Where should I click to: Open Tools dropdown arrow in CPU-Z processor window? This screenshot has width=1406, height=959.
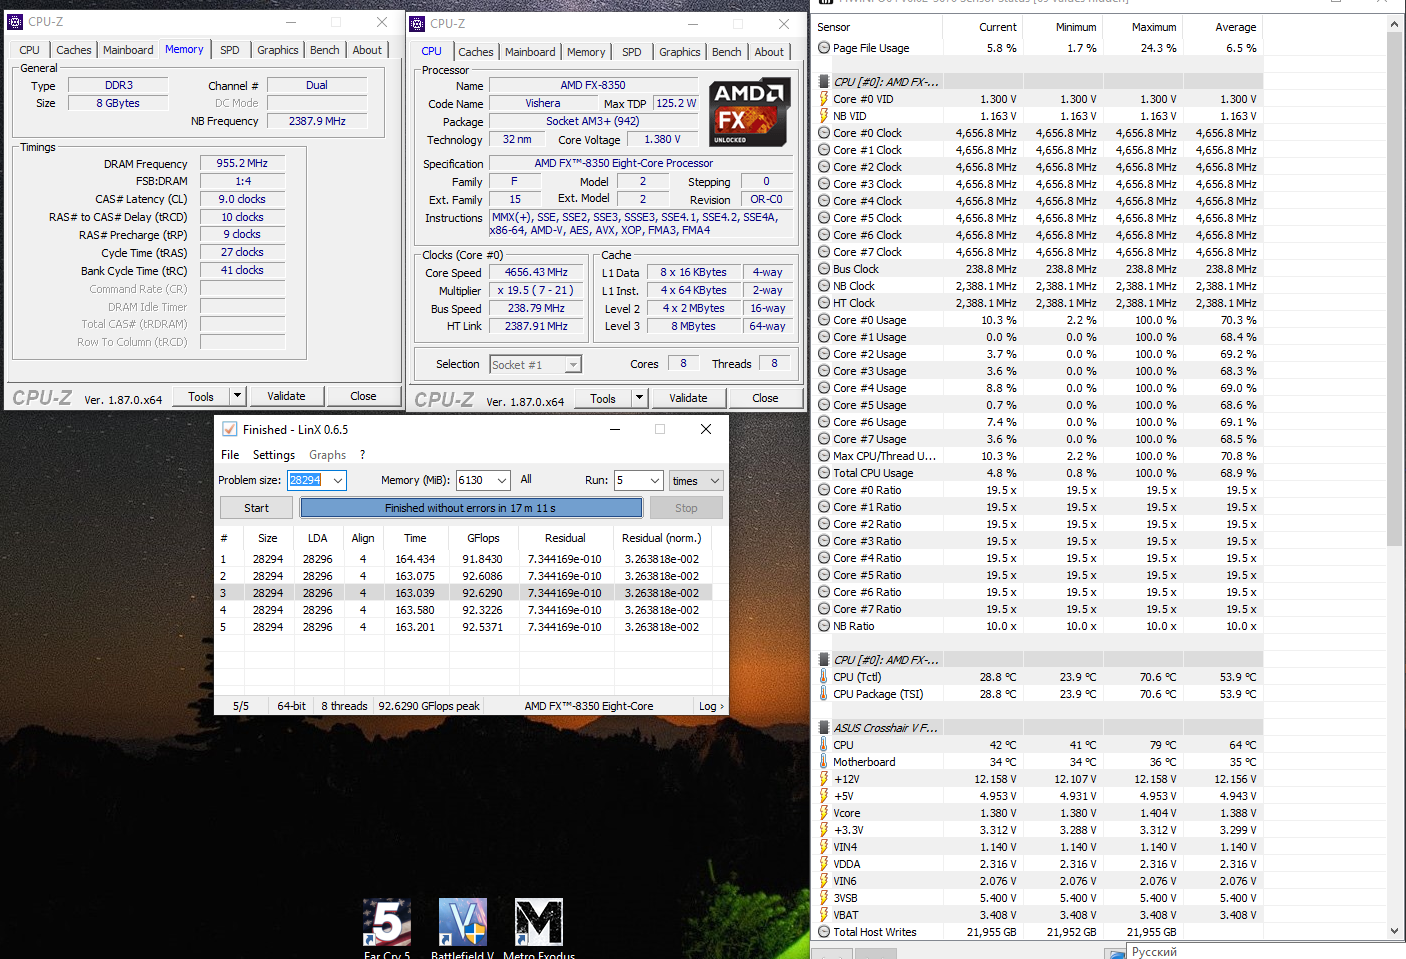pos(639,398)
